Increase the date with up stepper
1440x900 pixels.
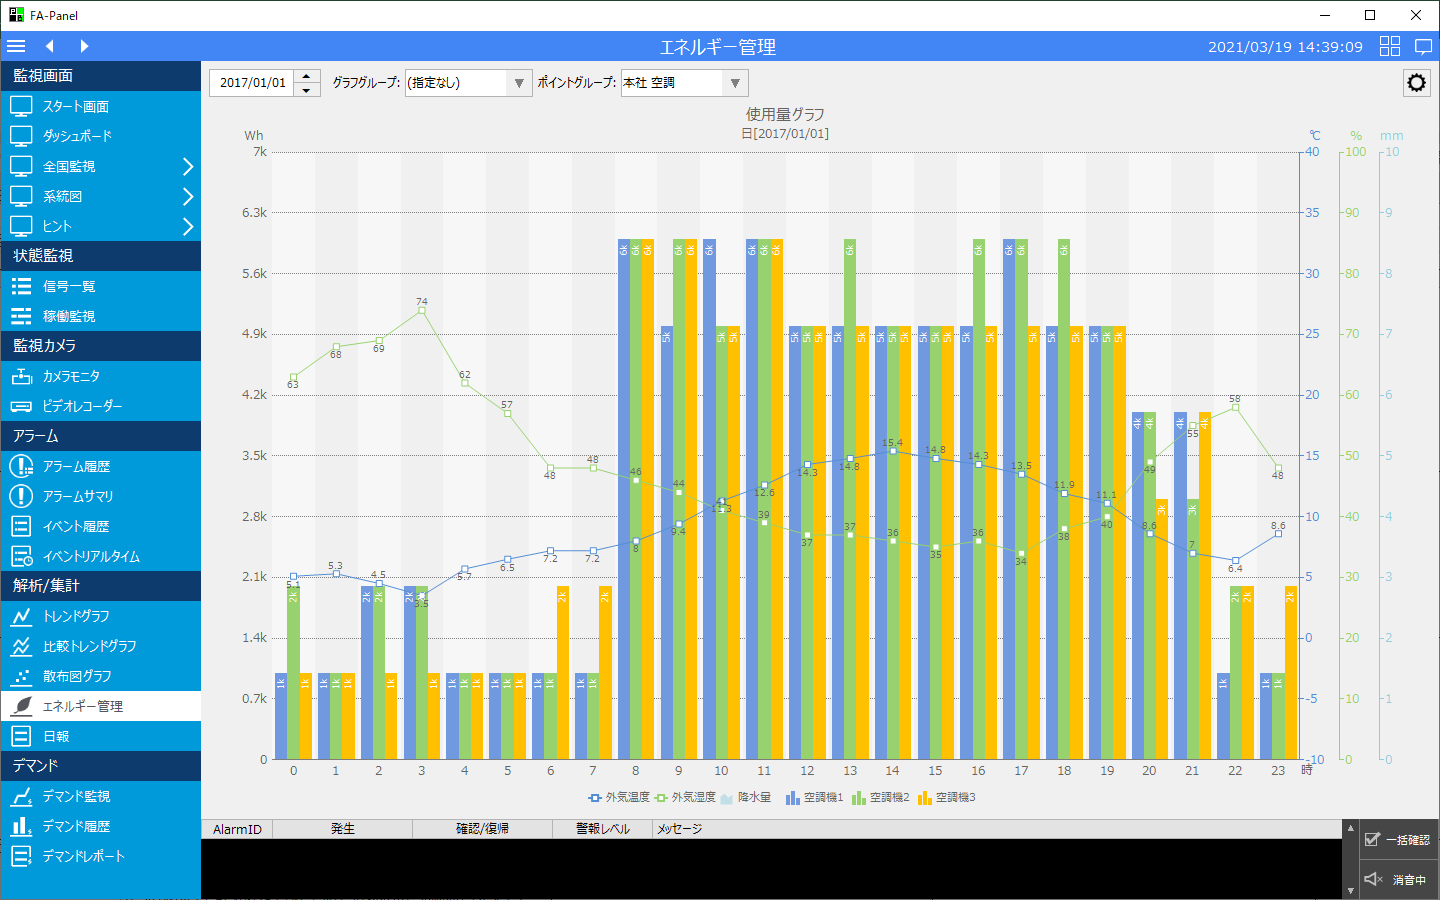pos(307,76)
